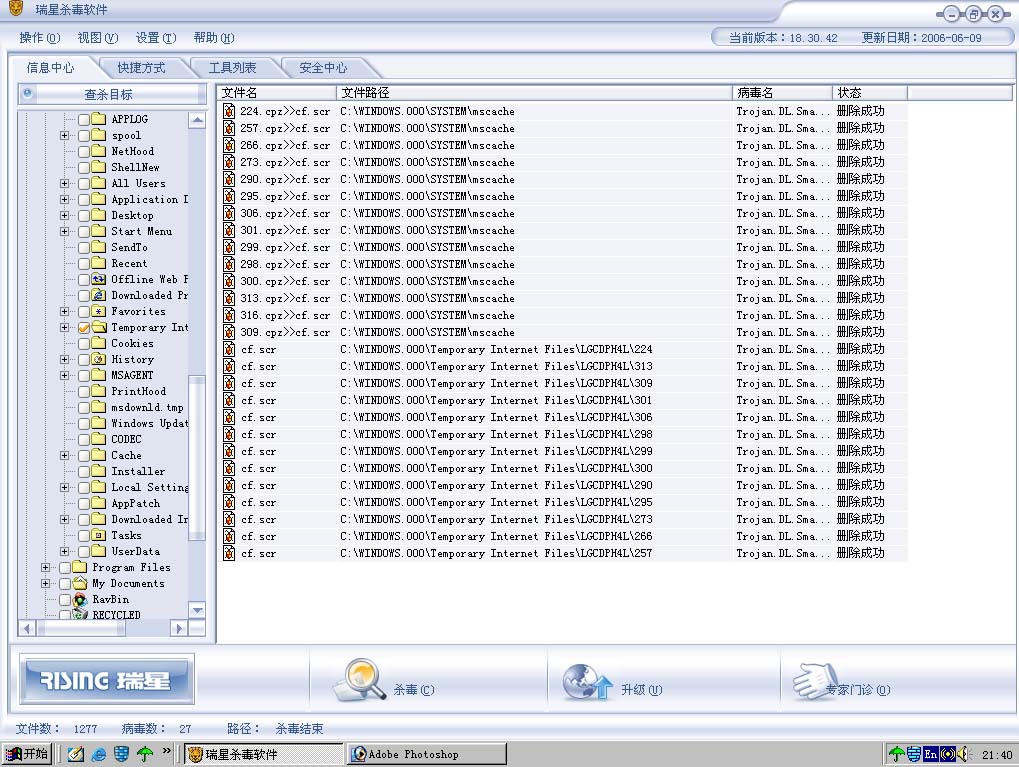Expand the Start Menu tree node

(64, 231)
